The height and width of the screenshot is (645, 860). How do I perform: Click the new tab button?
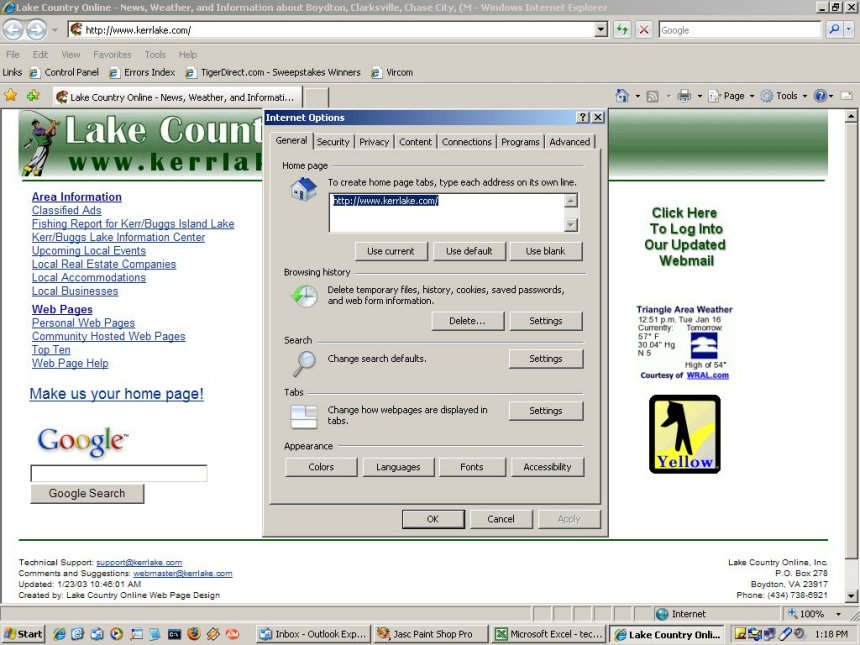coord(316,97)
